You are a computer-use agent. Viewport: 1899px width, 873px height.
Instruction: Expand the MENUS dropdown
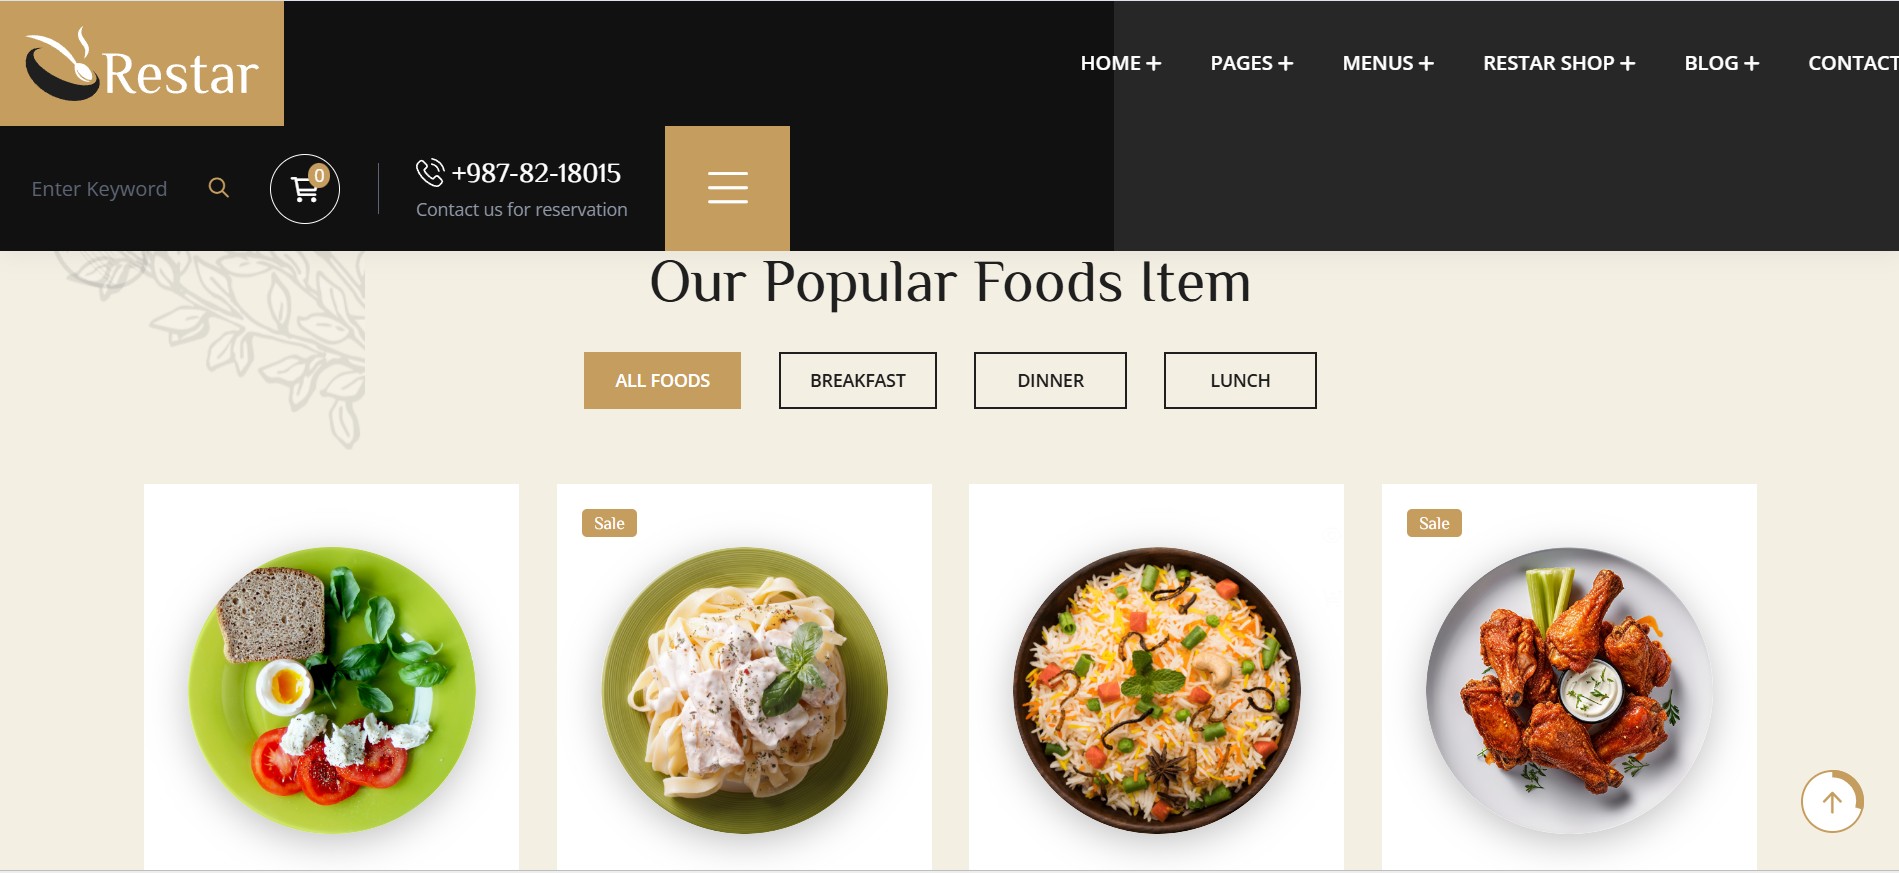pyautogui.click(x=1388, y=63)
